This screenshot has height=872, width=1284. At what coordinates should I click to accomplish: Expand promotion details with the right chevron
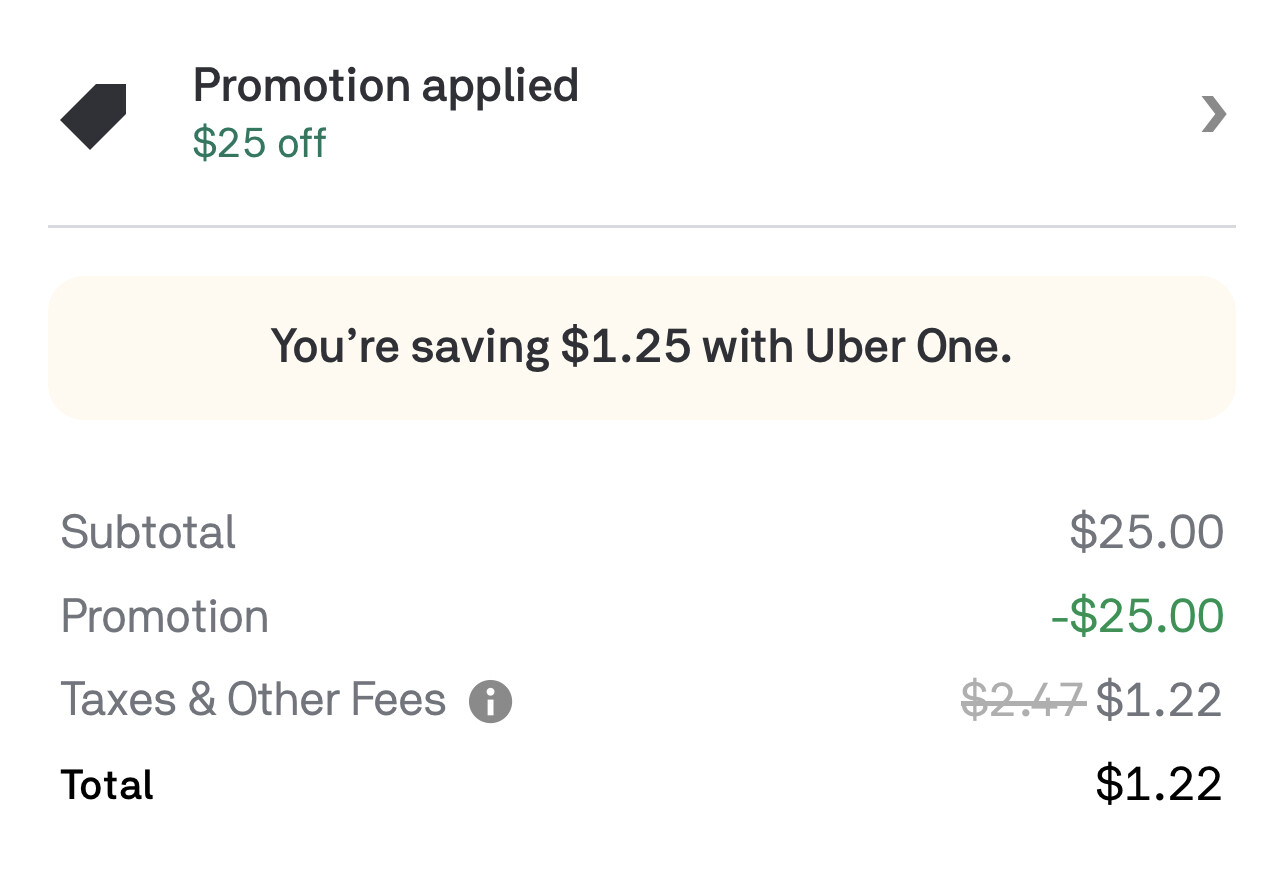point(1213,114)
